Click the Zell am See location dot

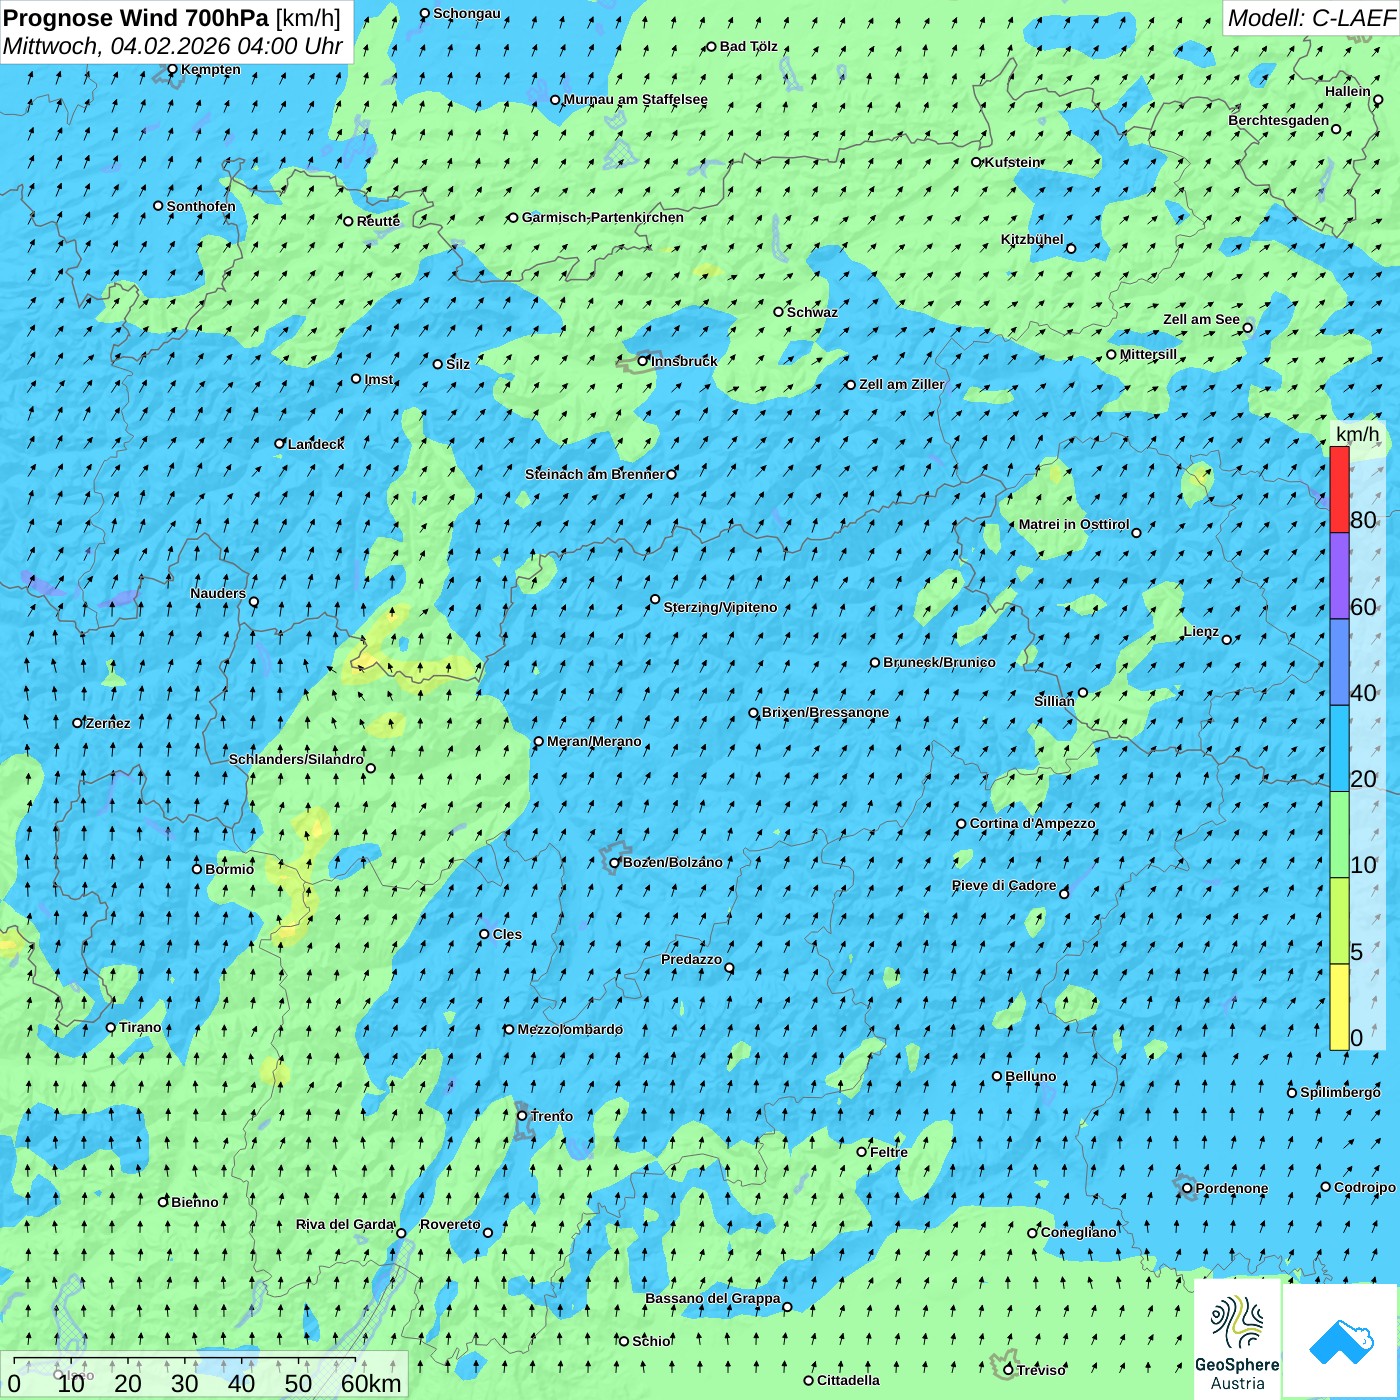tap(1247, 328)
